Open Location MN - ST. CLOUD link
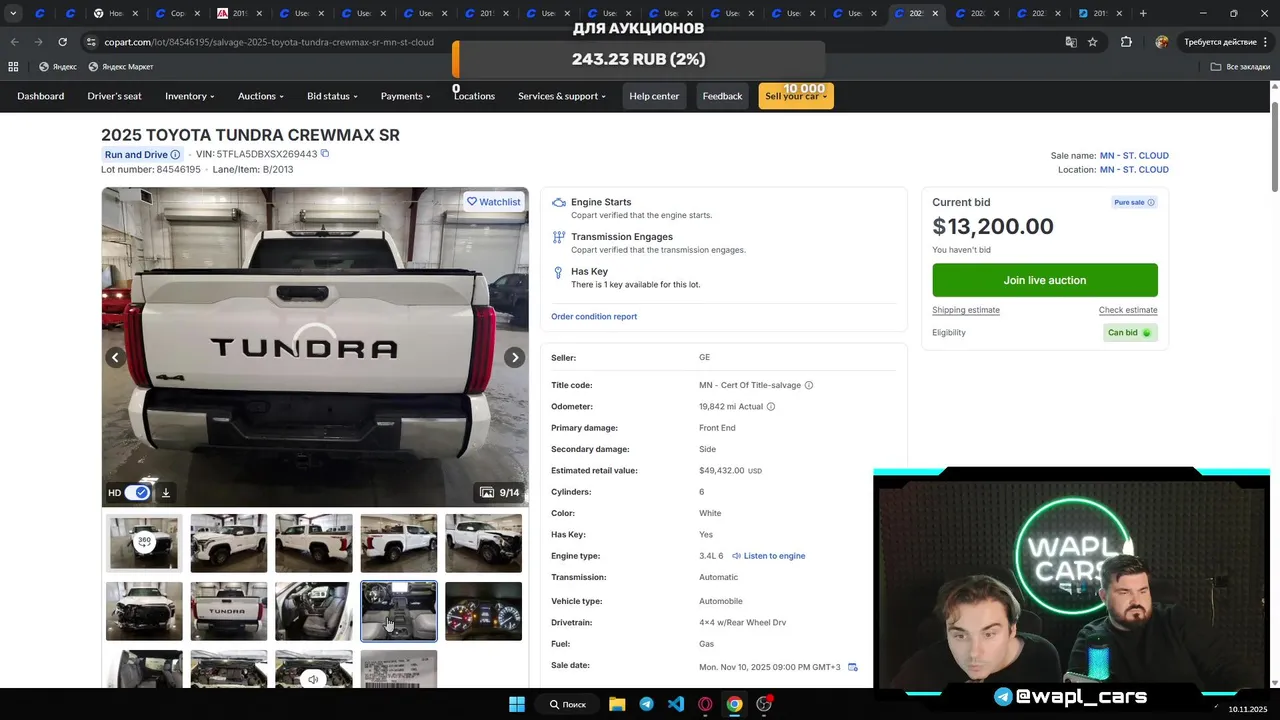This screenshot has height=720, width=1280. tap(1134, 170)
